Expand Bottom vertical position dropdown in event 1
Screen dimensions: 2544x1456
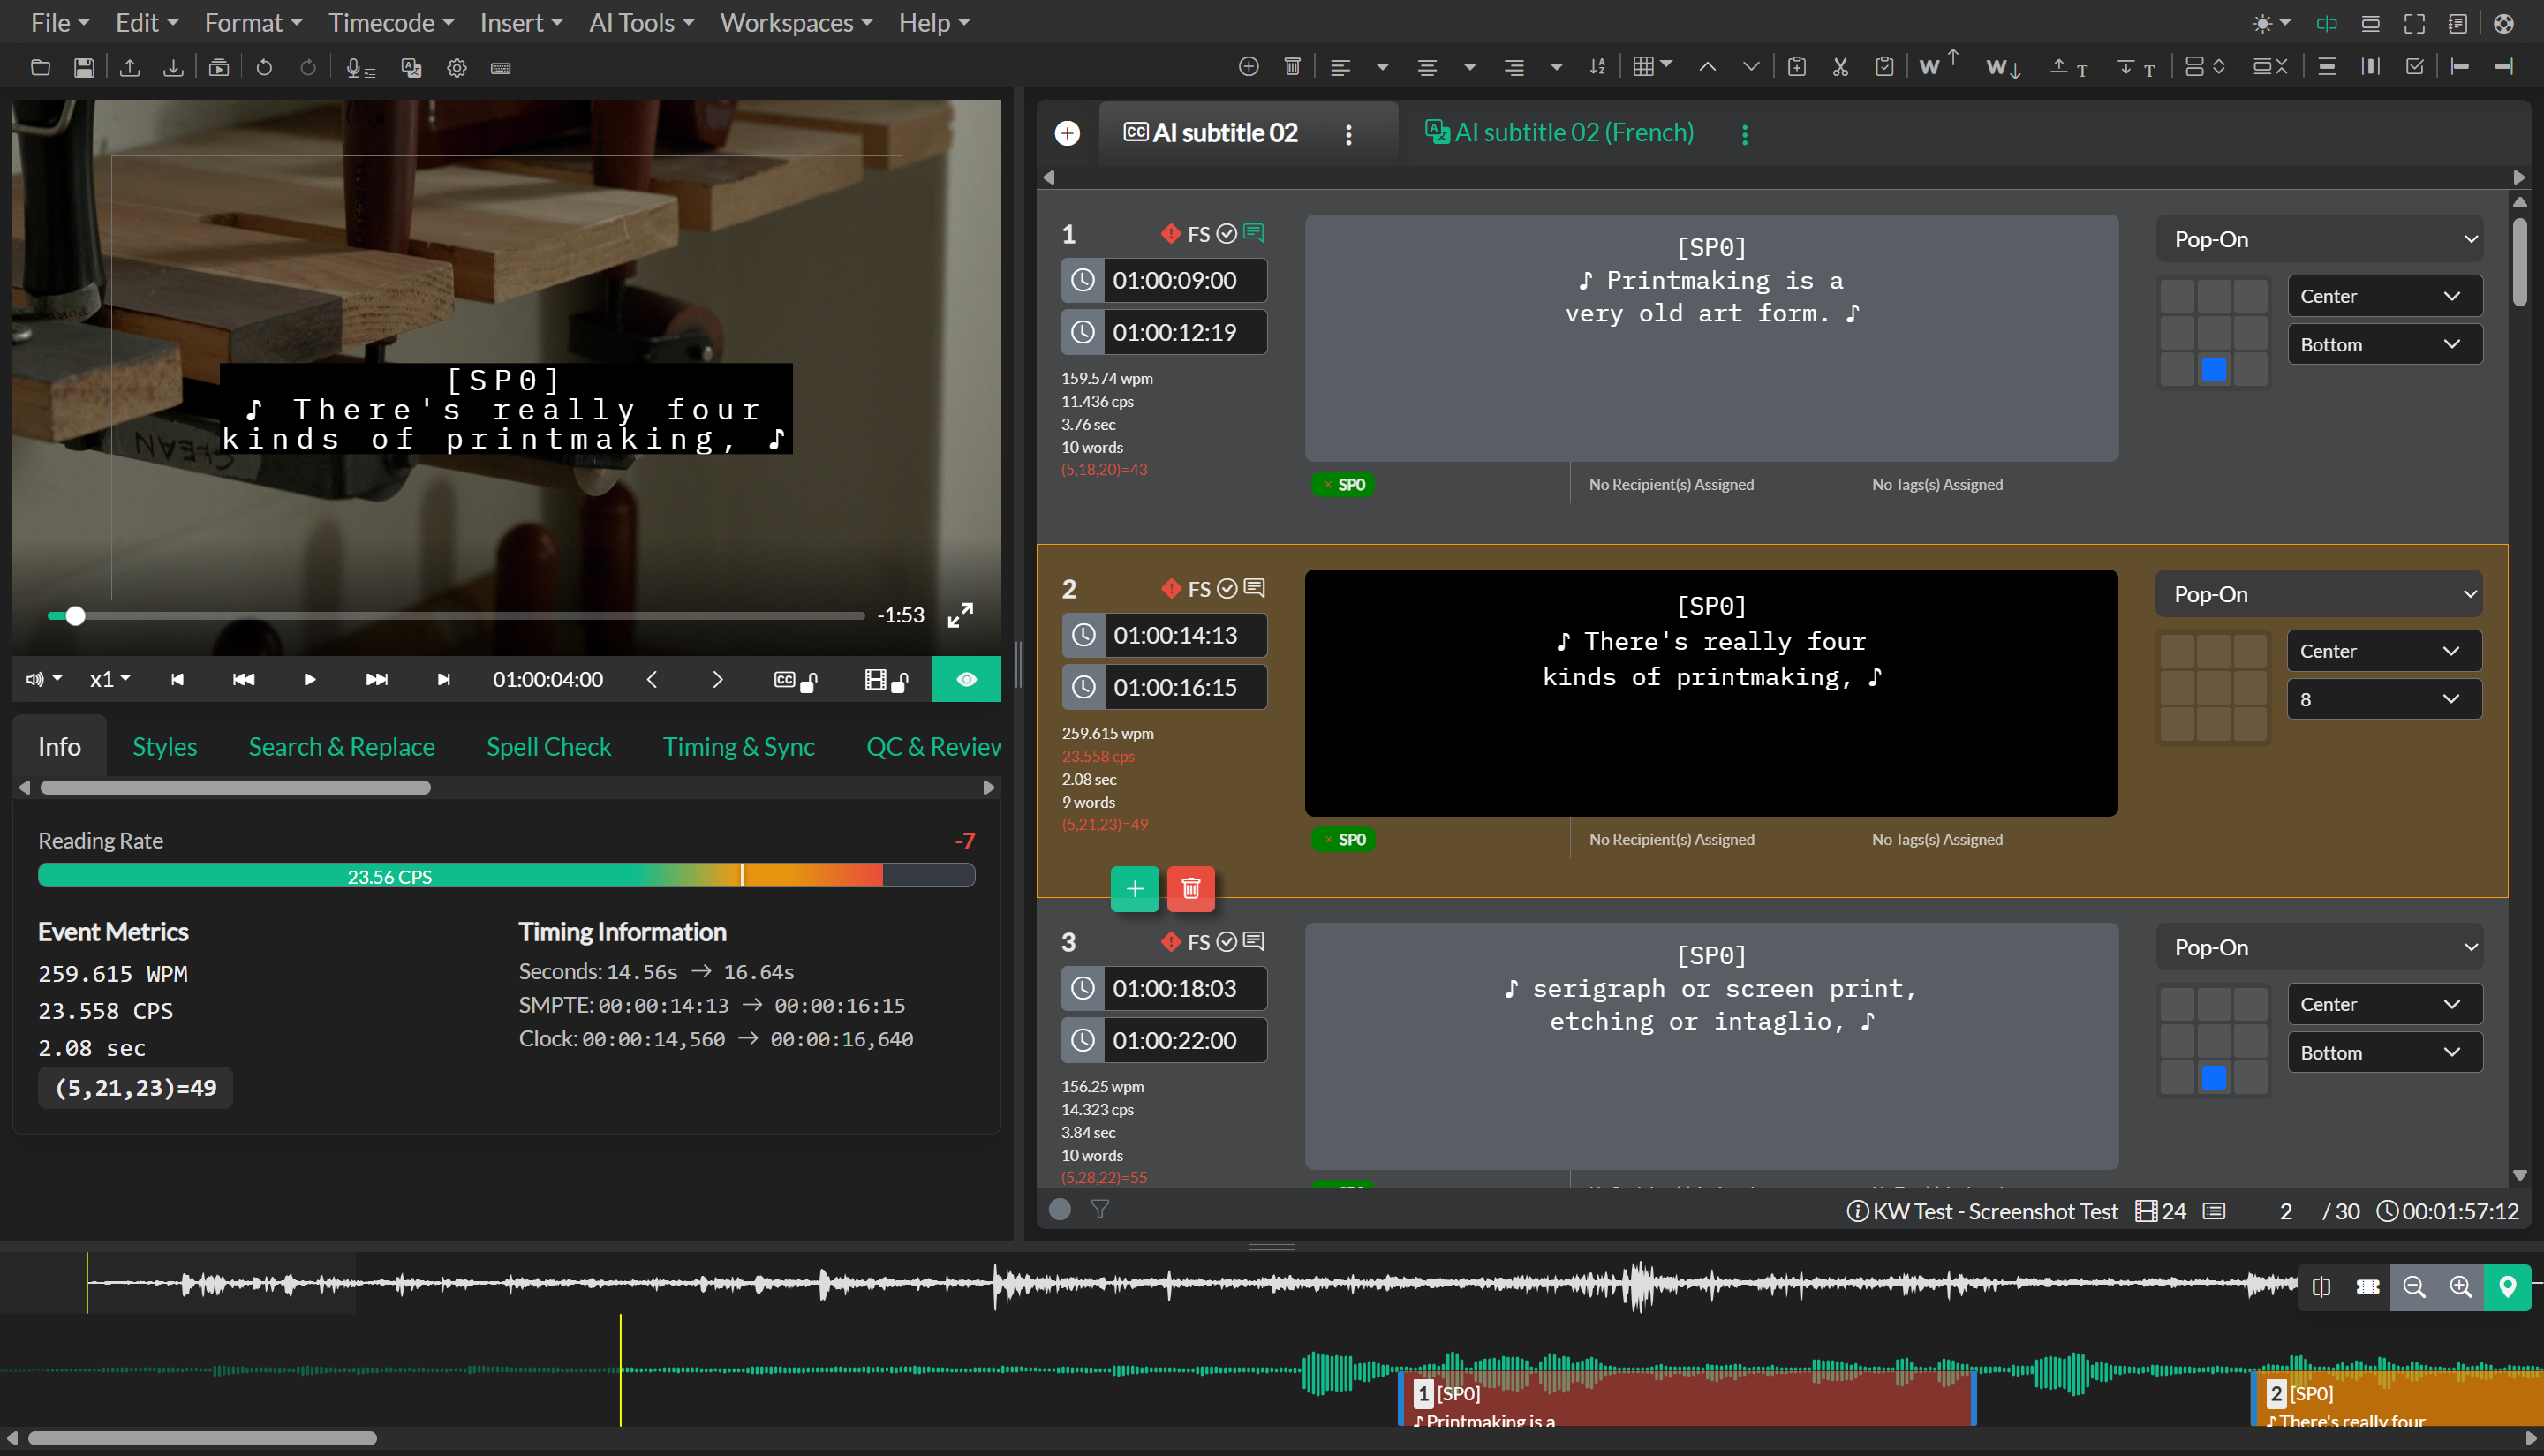2384,344
